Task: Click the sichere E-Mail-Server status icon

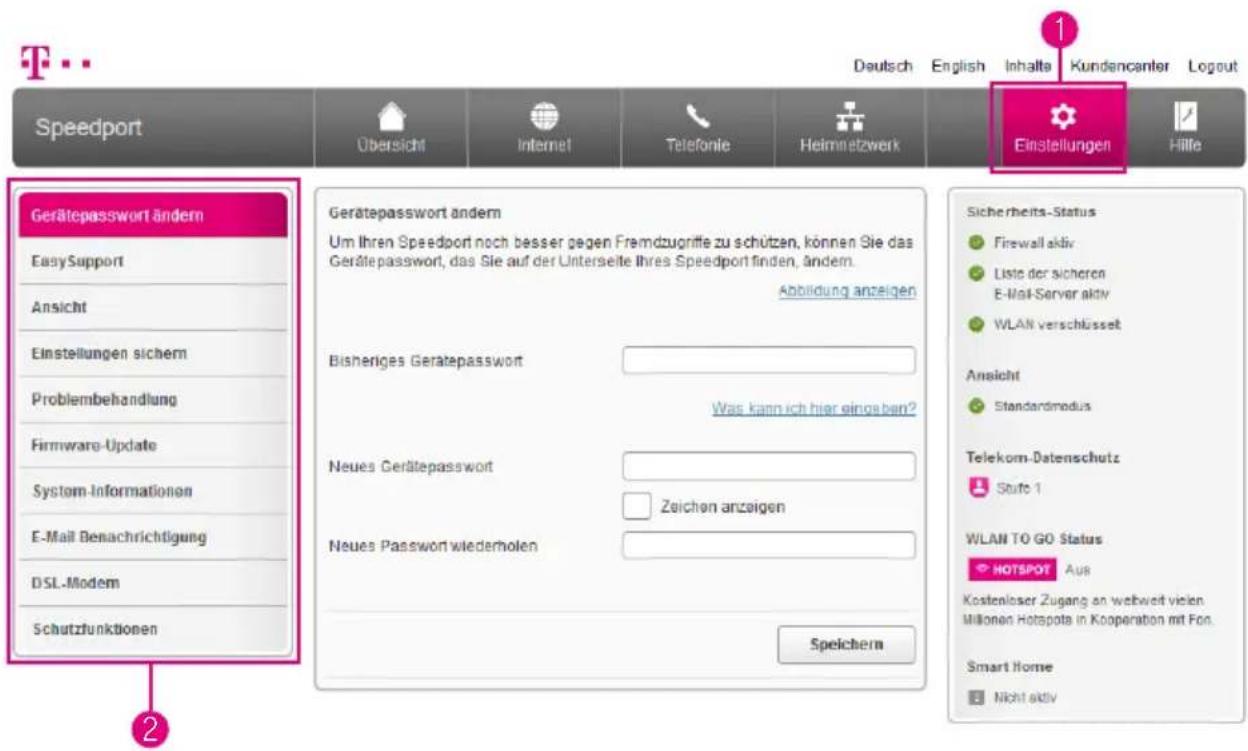Action: tap(975, 272)
